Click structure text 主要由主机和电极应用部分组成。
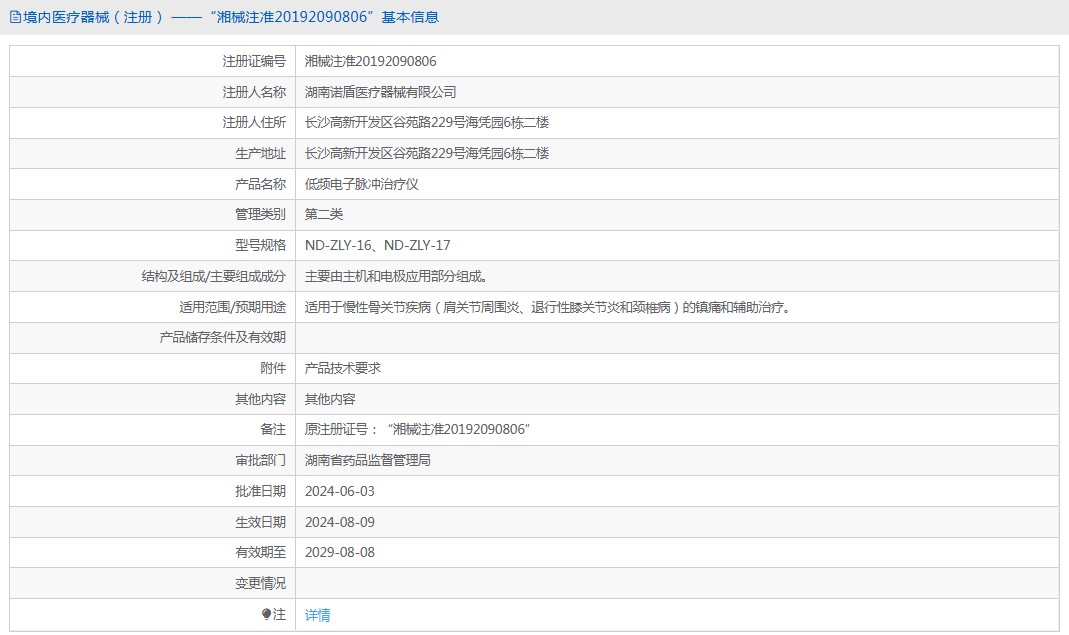Viewport: 1069px width, 635px height. 396,276
